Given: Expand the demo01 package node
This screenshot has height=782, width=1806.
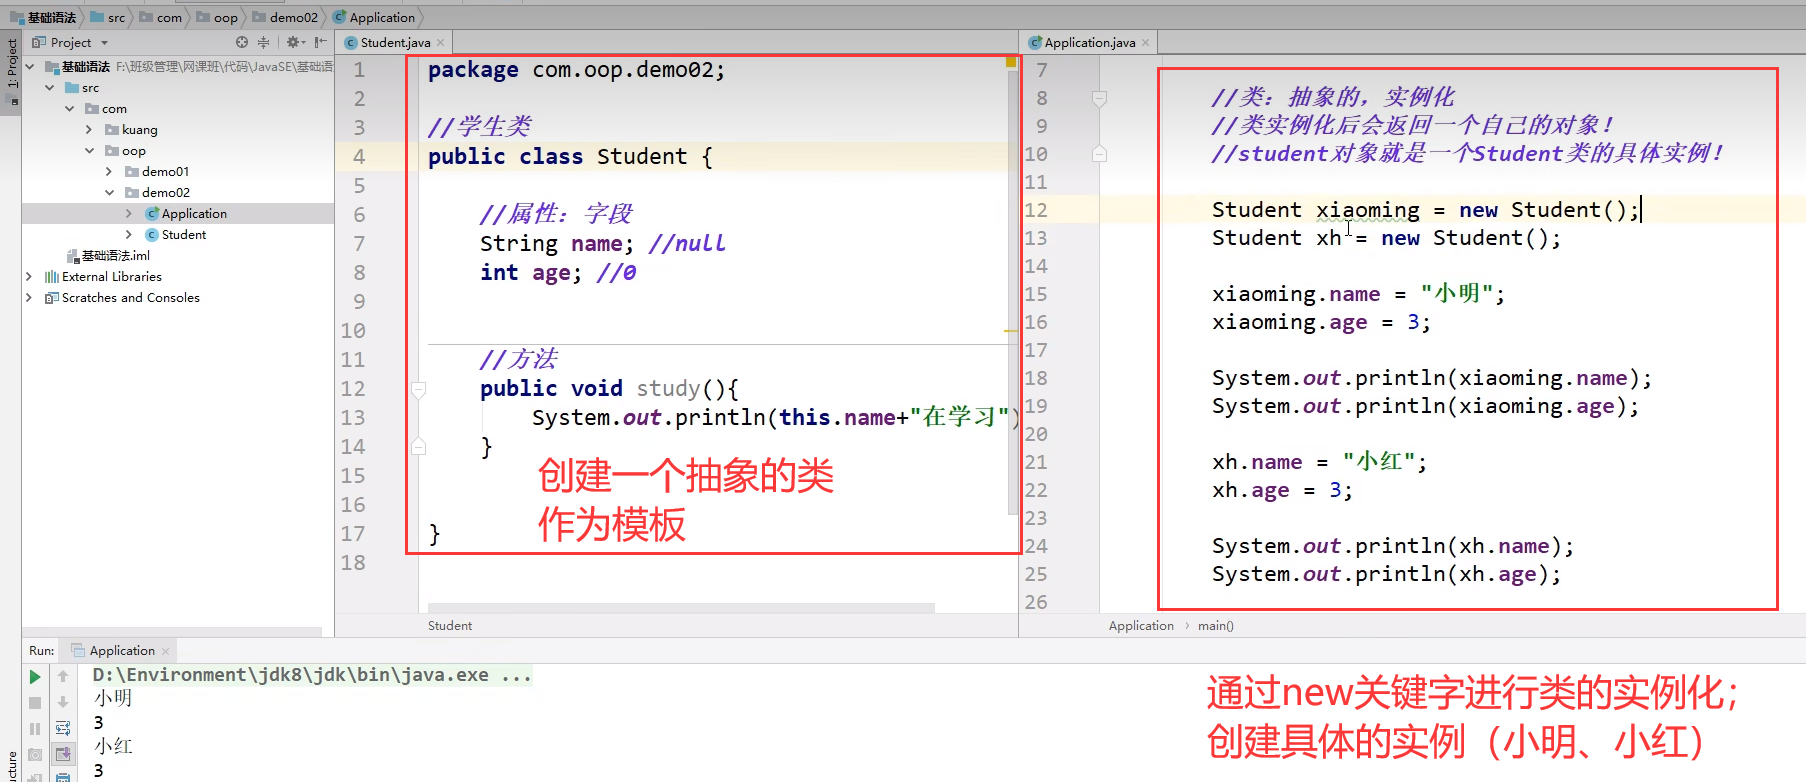Looking at the screenshot, I should click(109, 172).
